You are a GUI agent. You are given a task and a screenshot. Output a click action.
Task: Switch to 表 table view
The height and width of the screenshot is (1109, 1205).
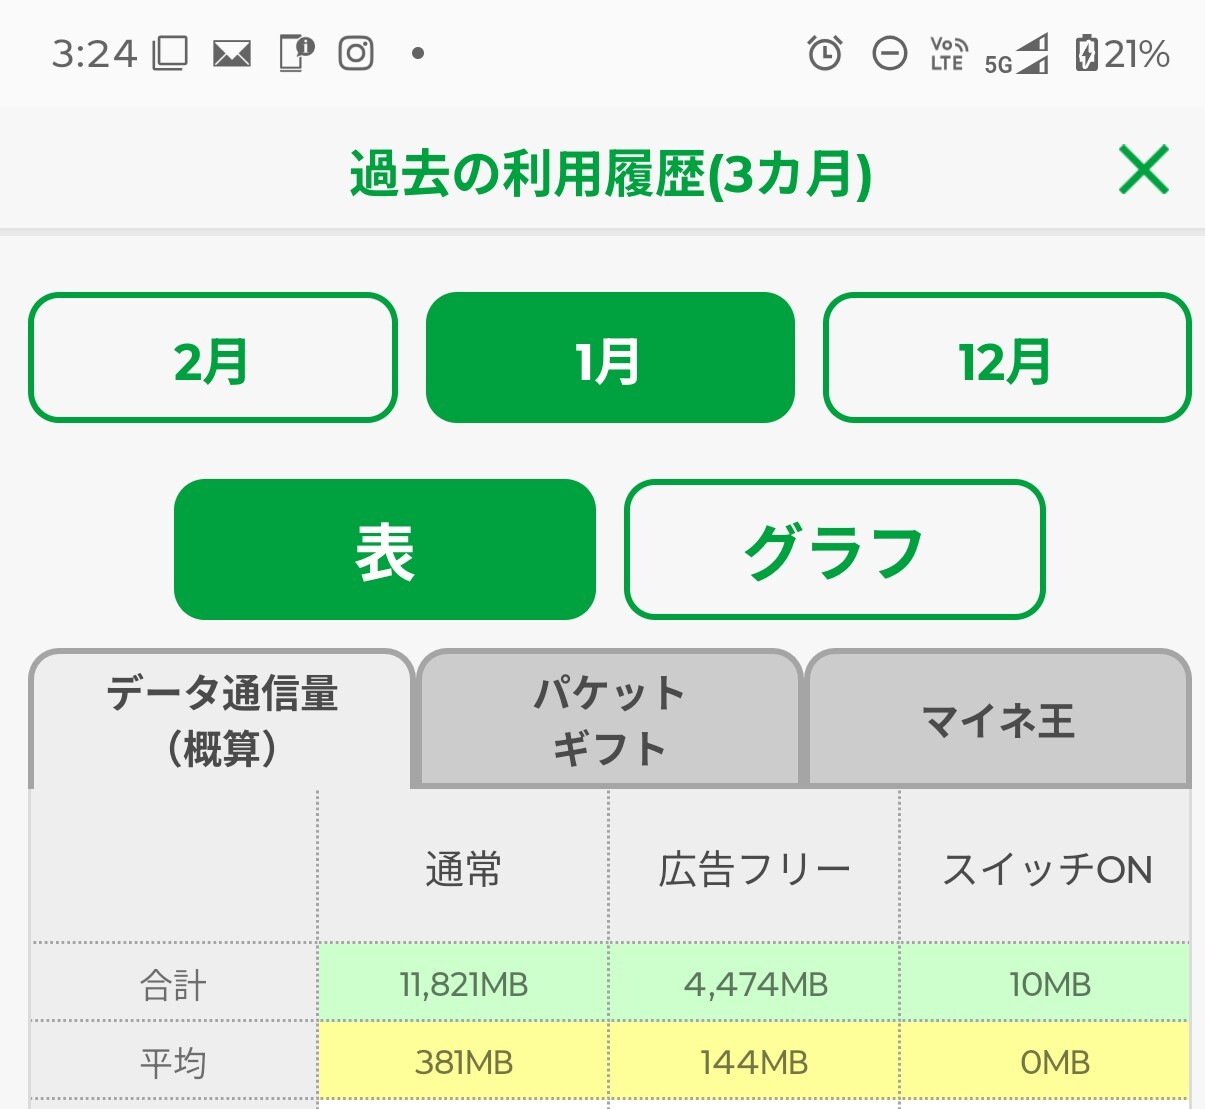click(x=385, y=549)
